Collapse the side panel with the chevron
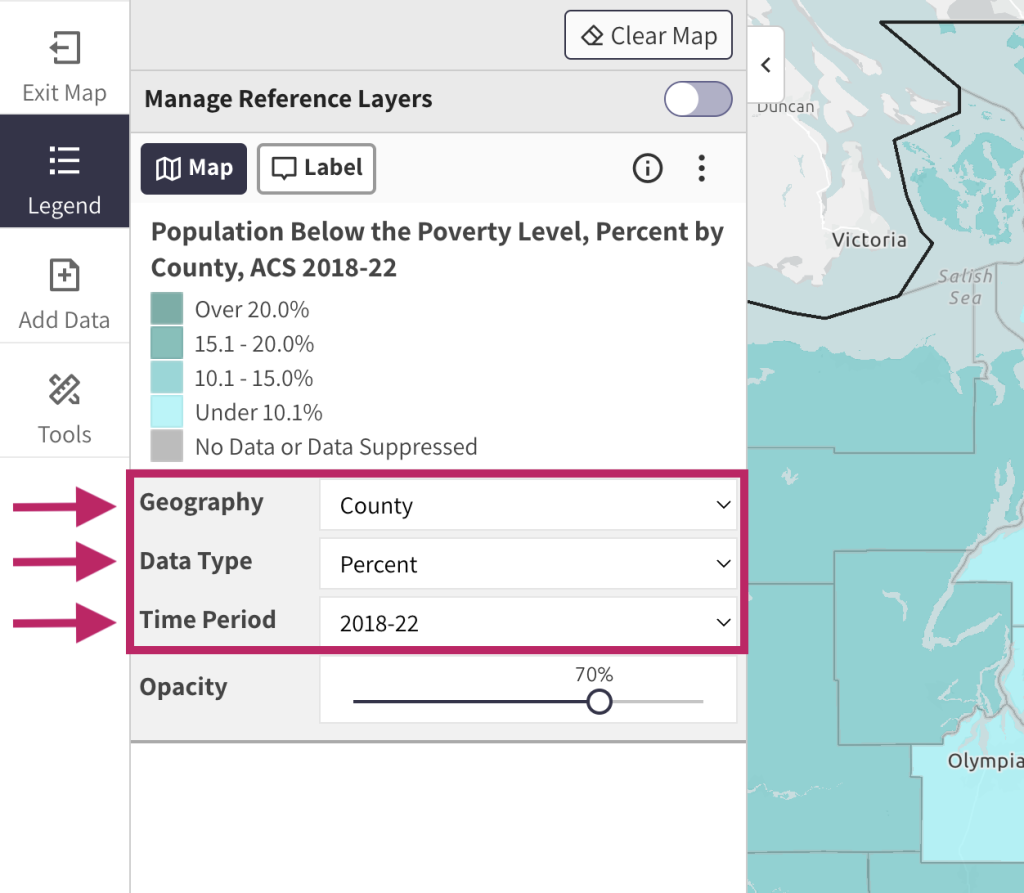 tap(766, 65)
